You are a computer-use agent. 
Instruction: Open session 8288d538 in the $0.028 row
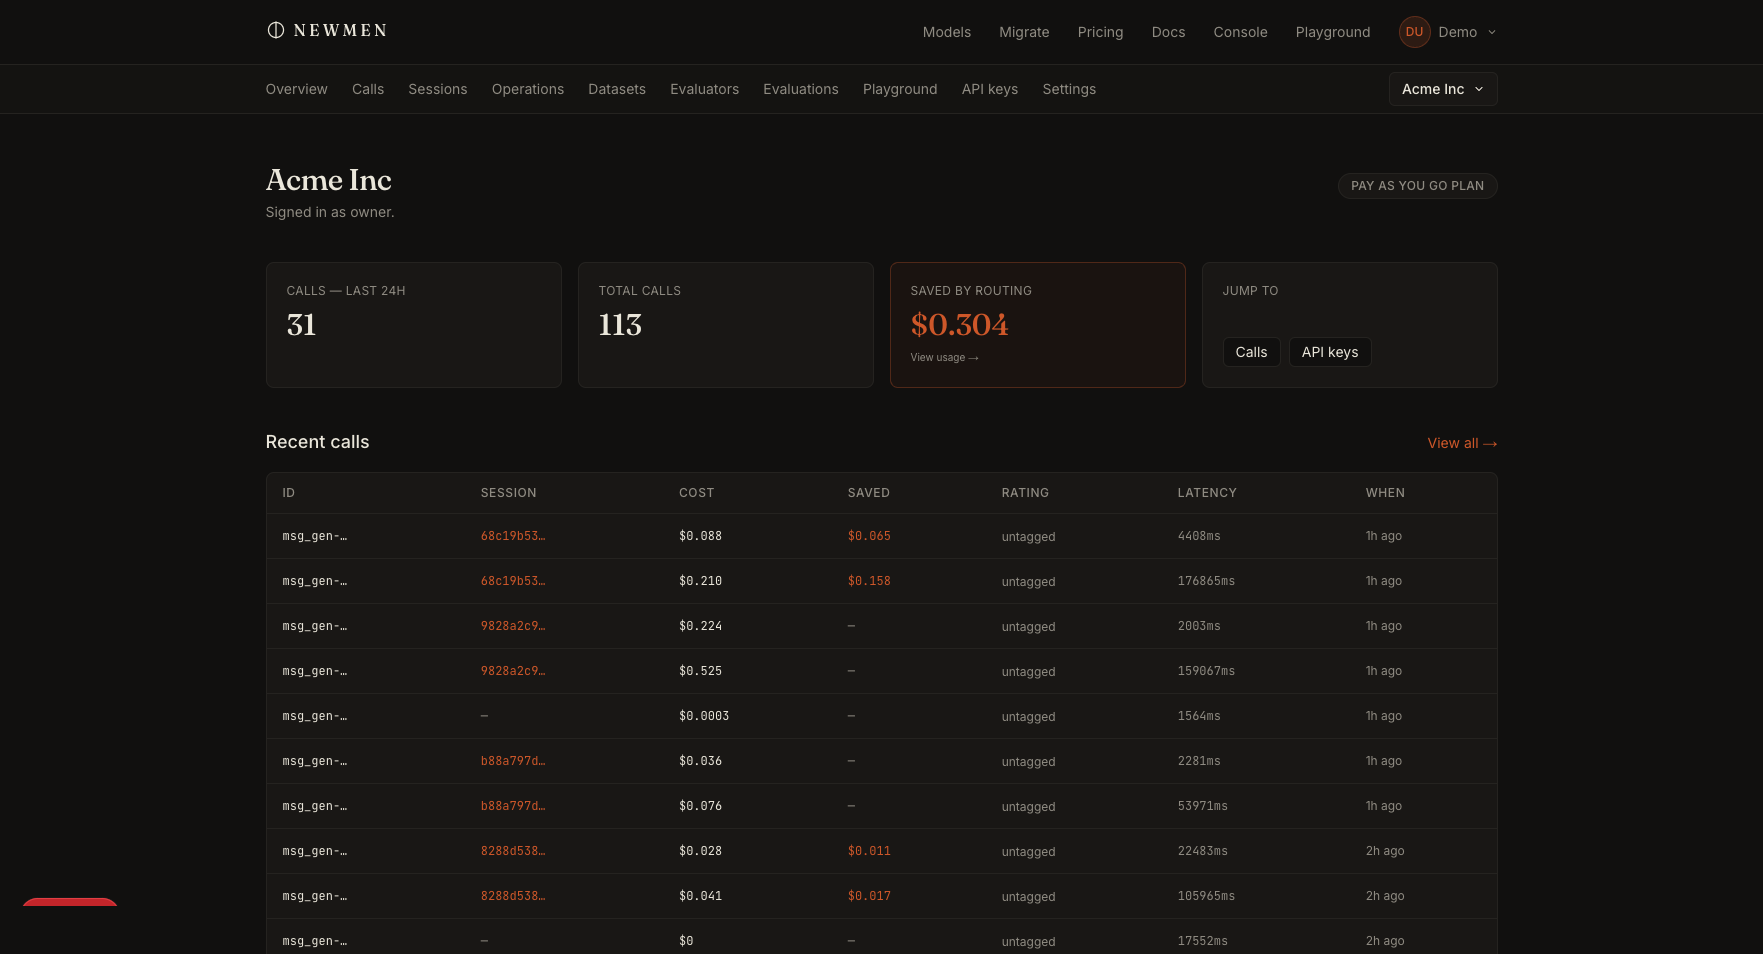coord(513,851)
